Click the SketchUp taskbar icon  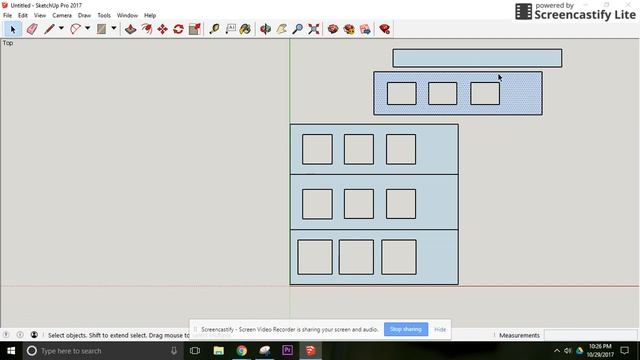(x=311, y=351)
